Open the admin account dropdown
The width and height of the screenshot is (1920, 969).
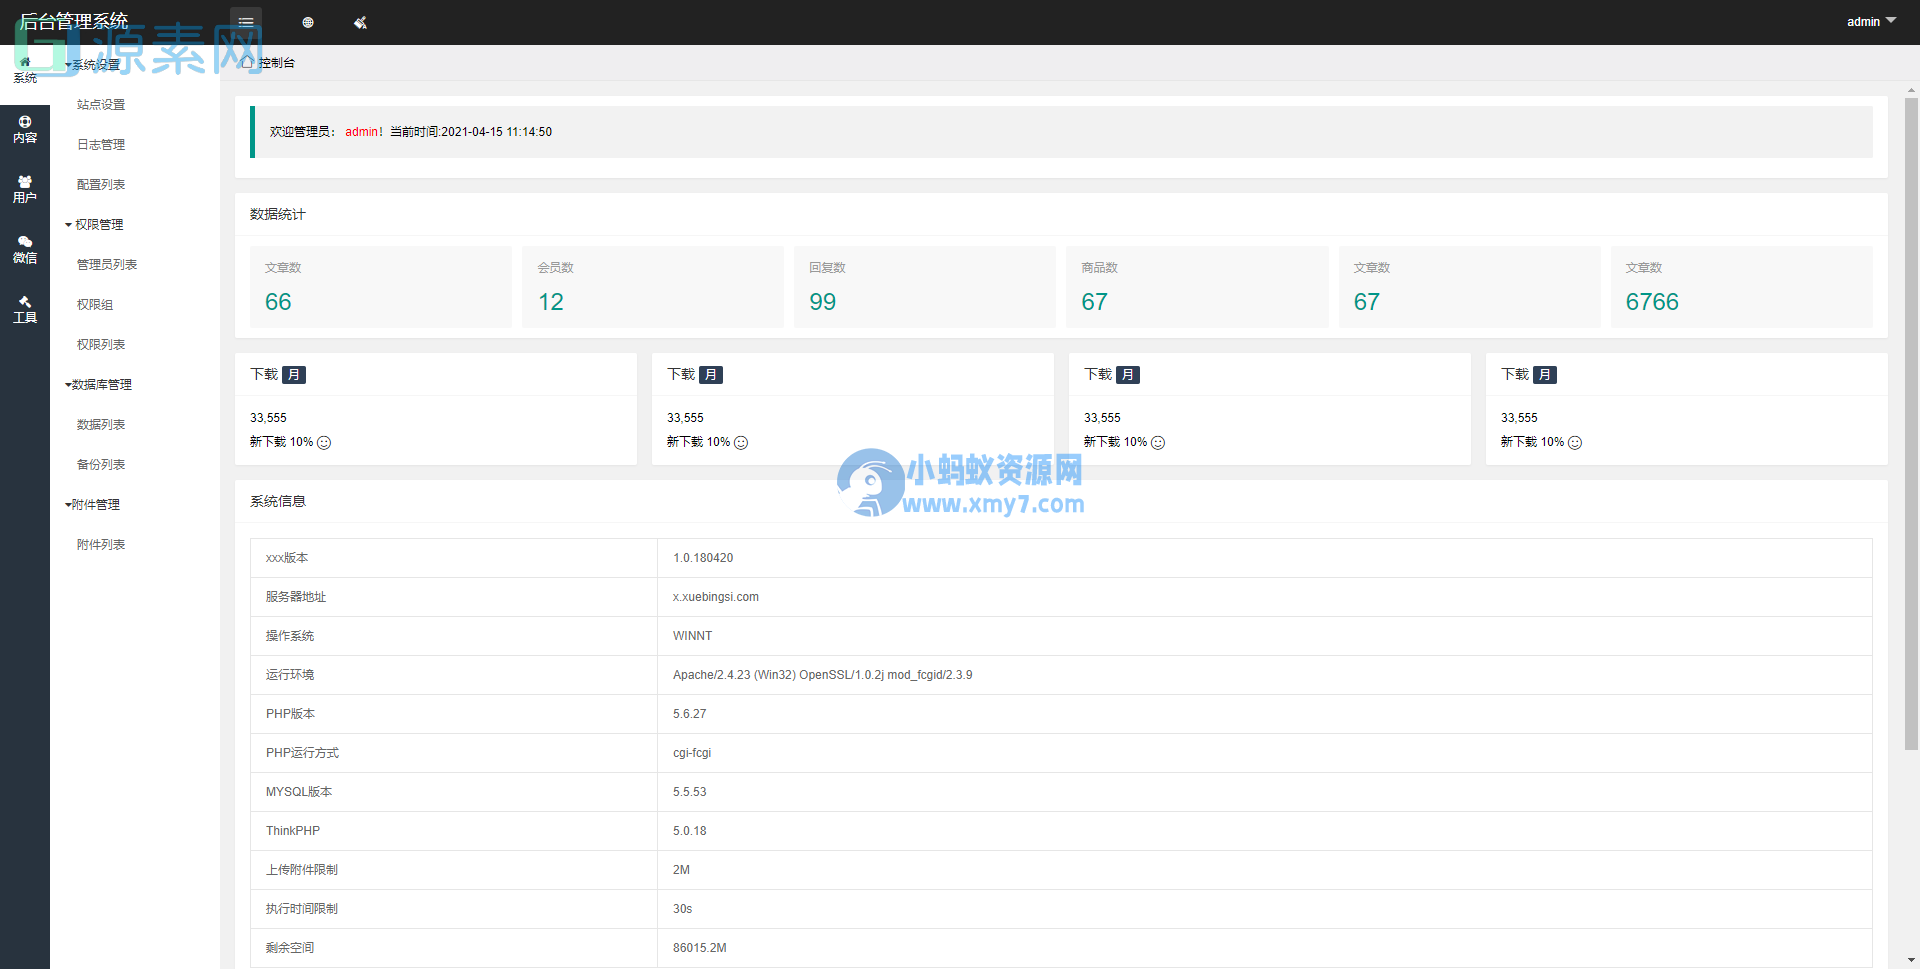[x=1869, y=21]
